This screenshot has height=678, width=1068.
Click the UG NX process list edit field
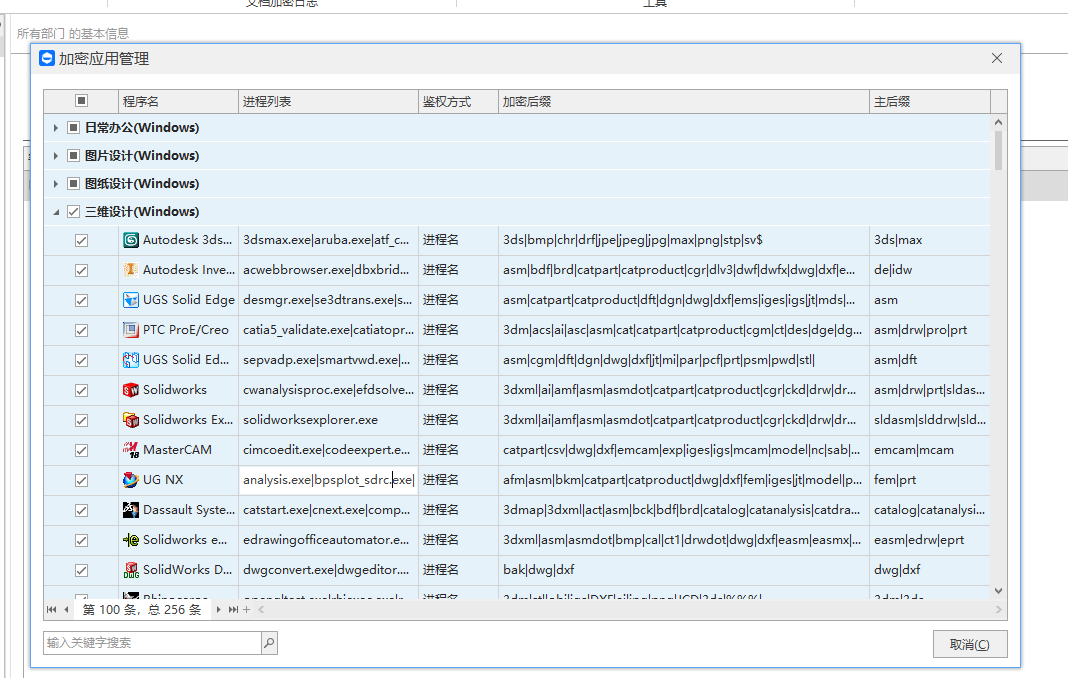click(328, 480)
